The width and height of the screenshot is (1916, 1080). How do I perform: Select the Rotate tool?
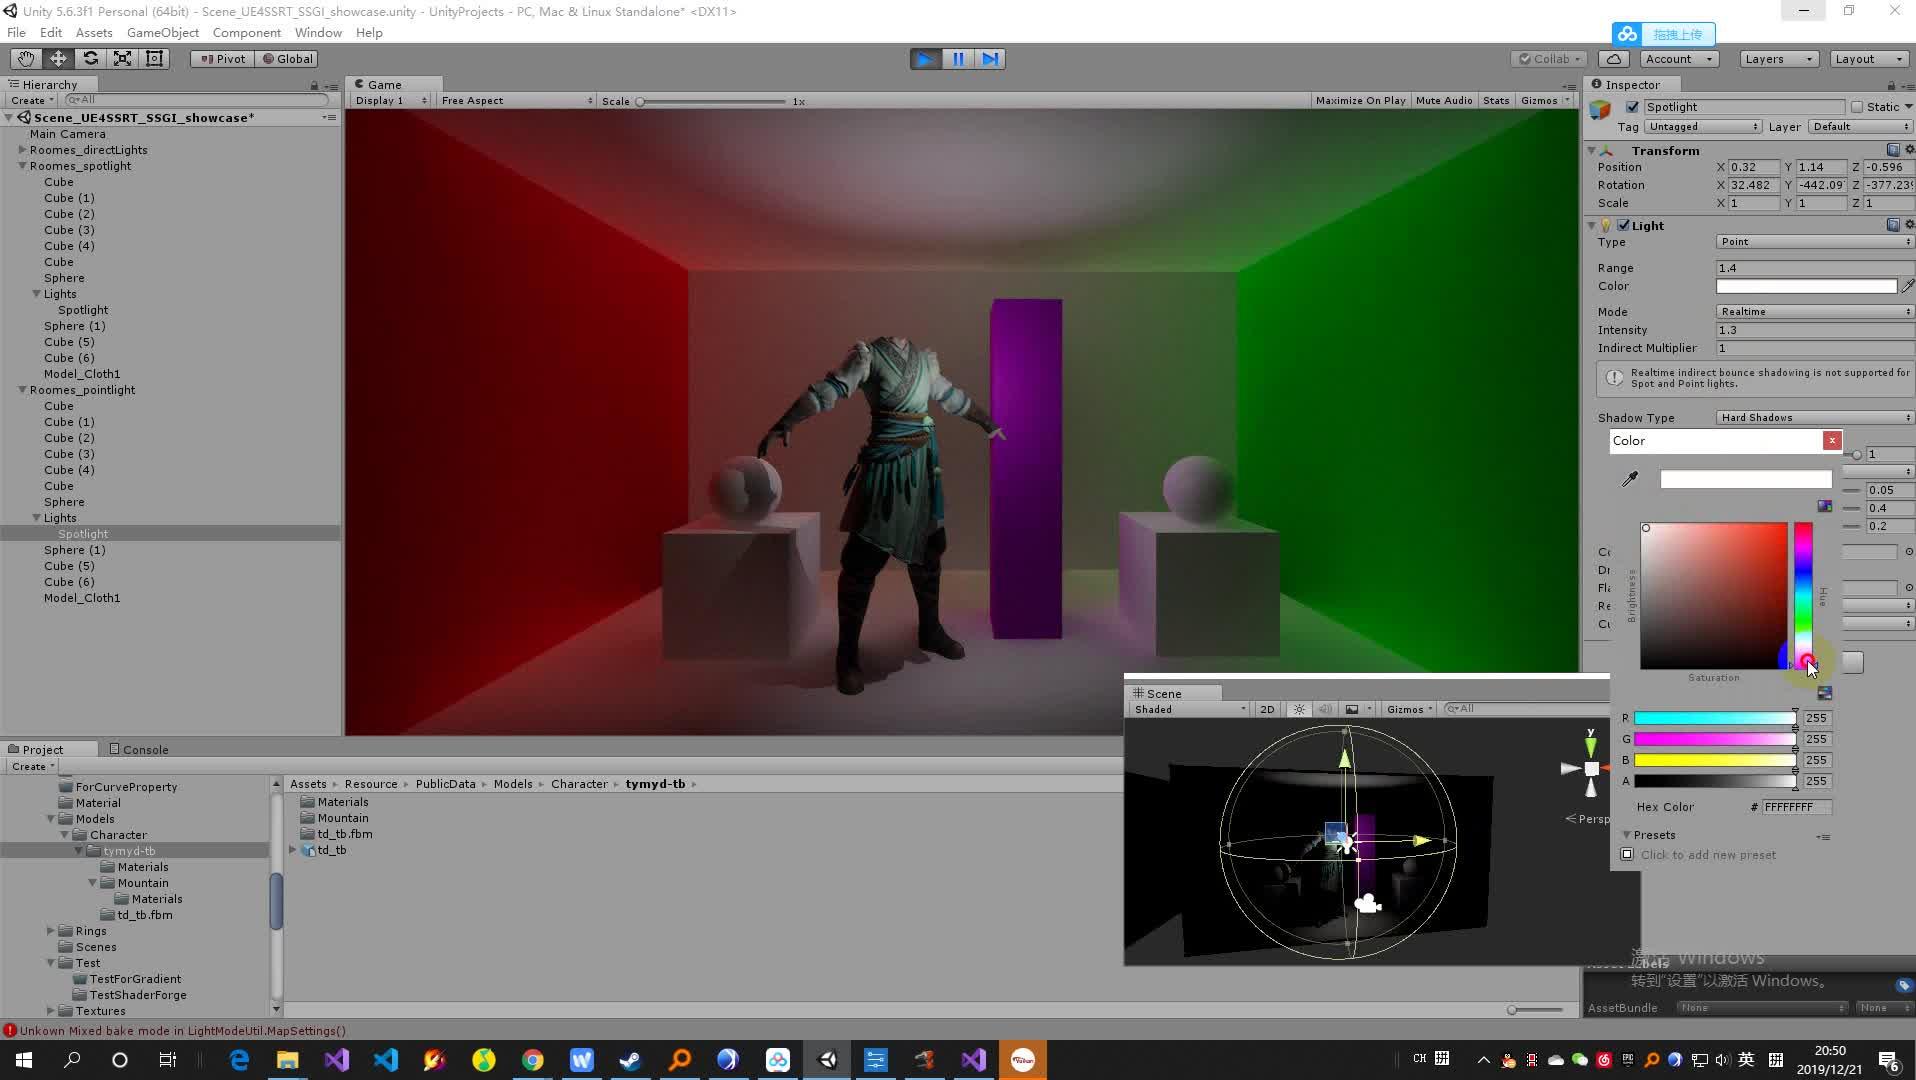pos(90,58)
